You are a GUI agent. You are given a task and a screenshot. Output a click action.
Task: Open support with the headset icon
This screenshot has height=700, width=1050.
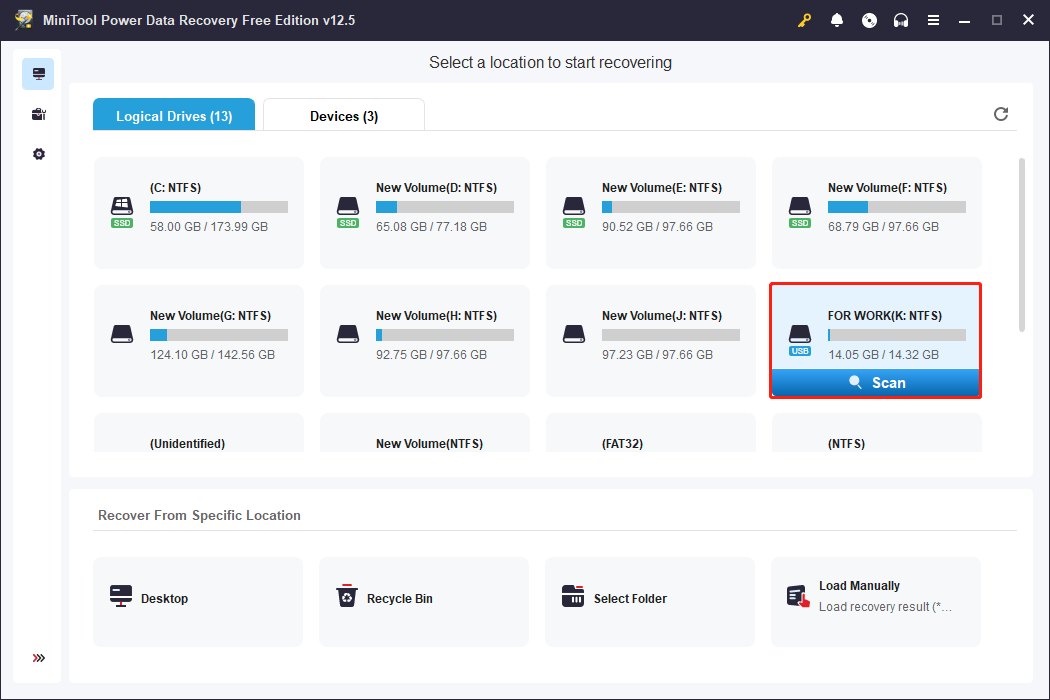pos(901,19)
